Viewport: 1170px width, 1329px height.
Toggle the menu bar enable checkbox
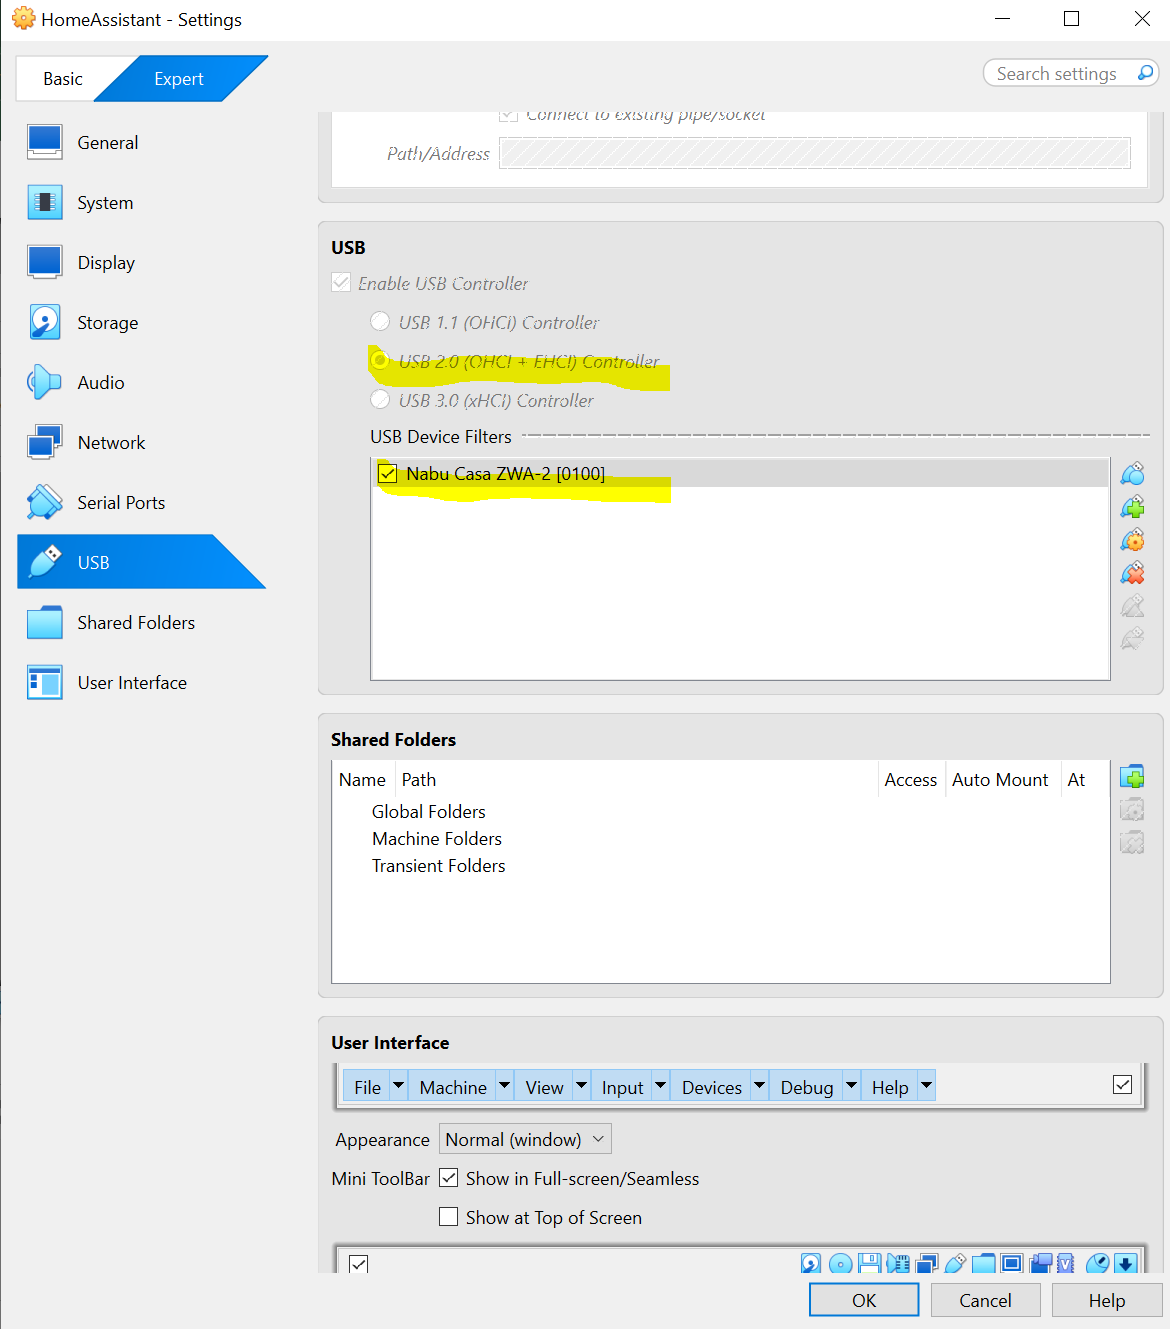[x=1123, y=1085]
